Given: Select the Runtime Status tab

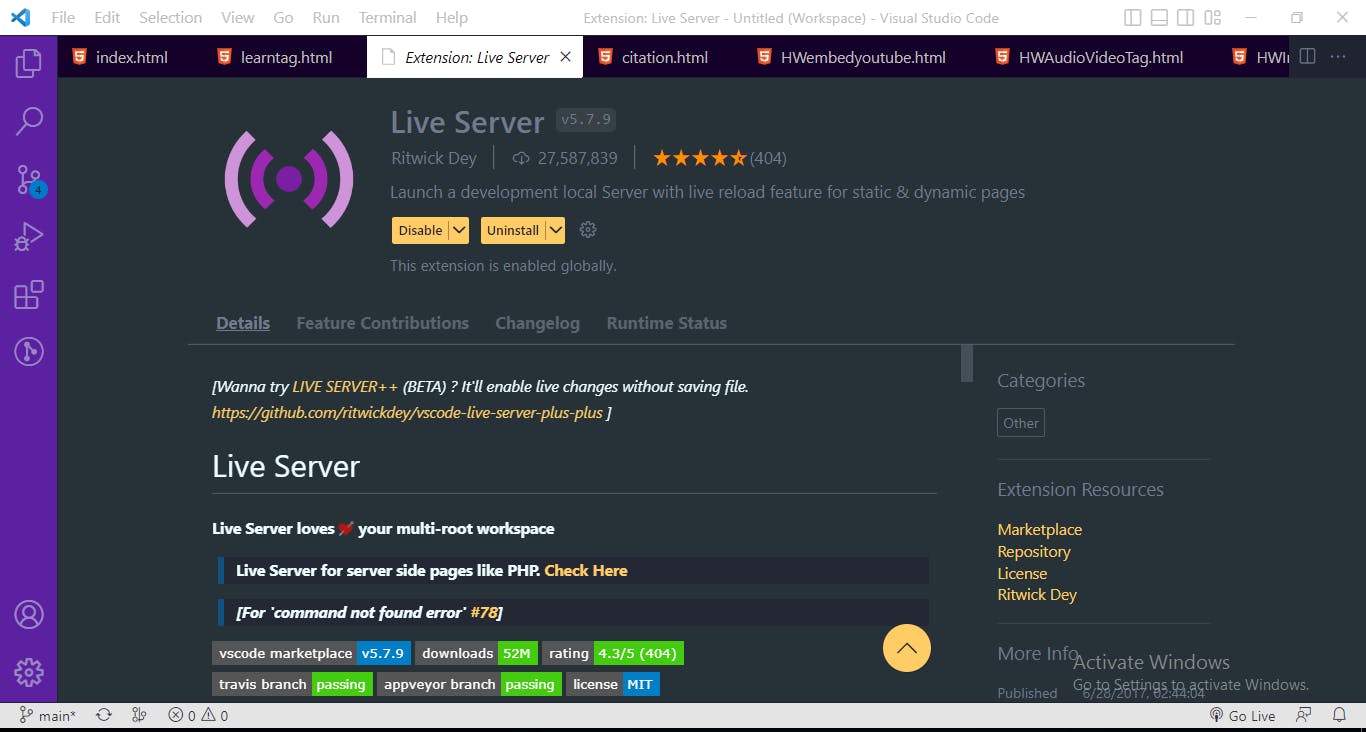Looking at the screenshot, I should [666, 323].
